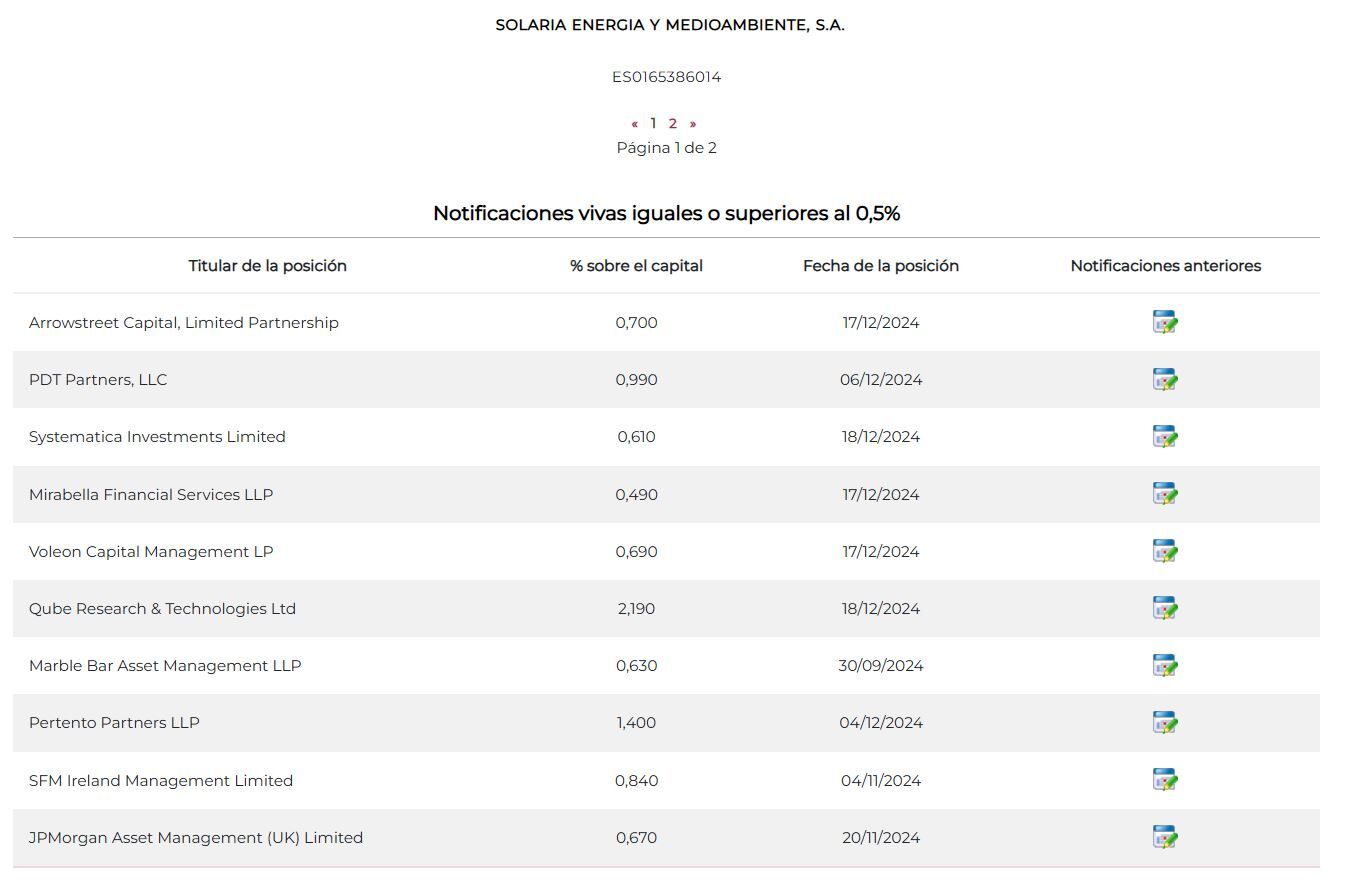The width and height of the screenshot is (1371, 882).
Task: View Systematica Investments previous notifications icon
Action: [1165, 437]
